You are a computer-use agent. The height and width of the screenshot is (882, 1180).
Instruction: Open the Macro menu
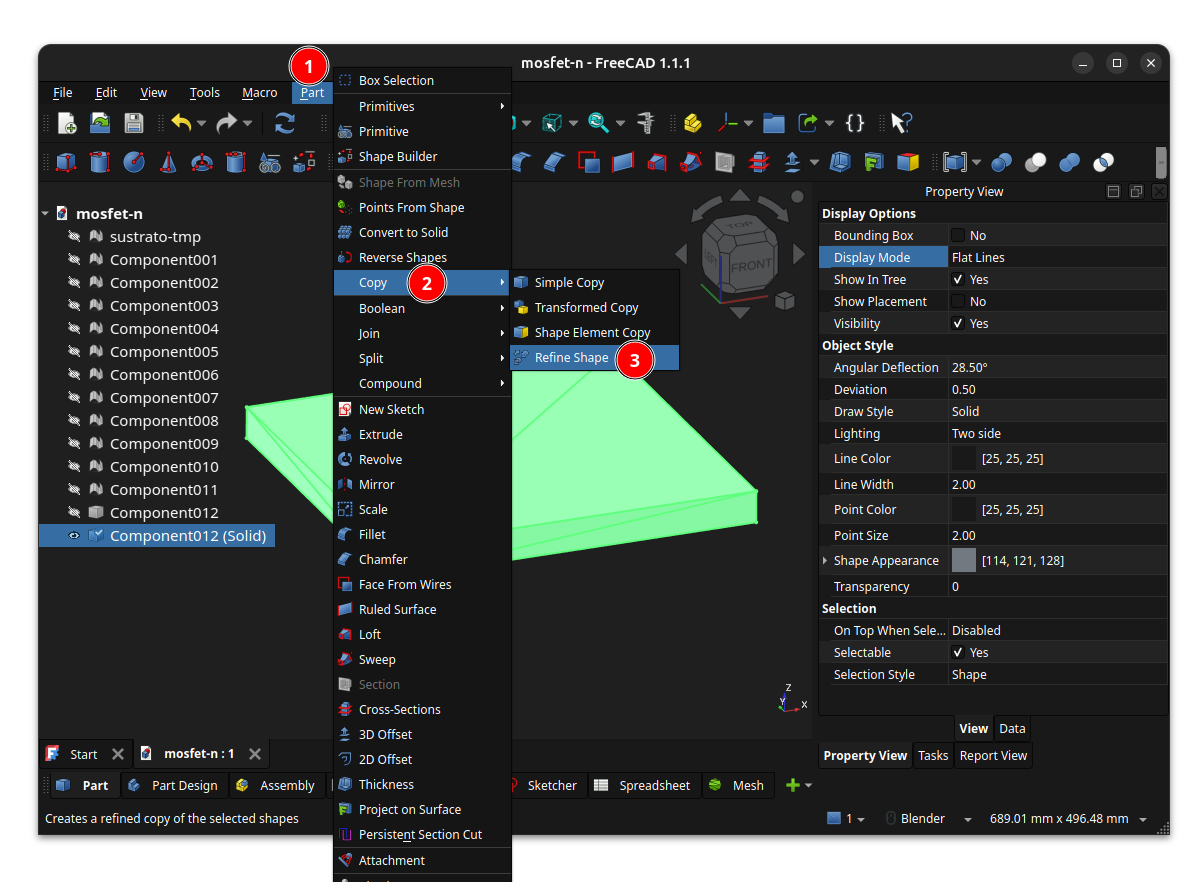[260, 93]
